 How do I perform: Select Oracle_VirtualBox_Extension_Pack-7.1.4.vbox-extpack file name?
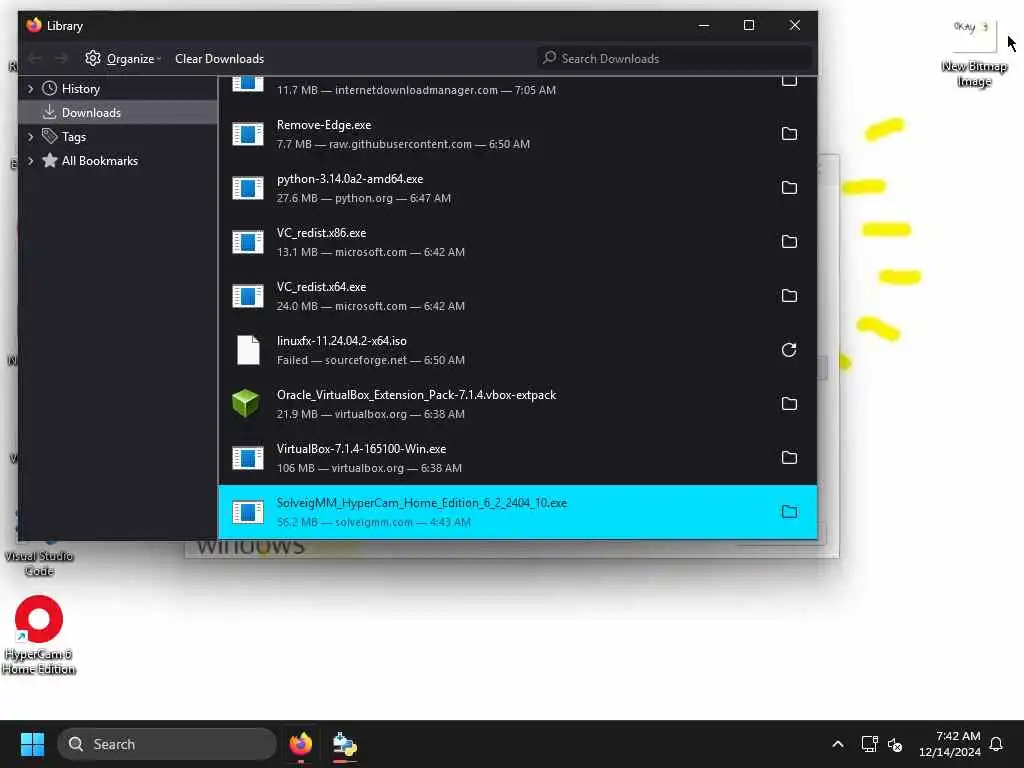pyautogui.click(x=417, y=395)
